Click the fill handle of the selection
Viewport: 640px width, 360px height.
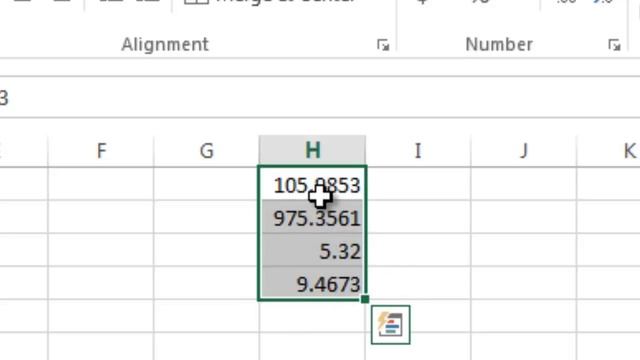point(365,299)
